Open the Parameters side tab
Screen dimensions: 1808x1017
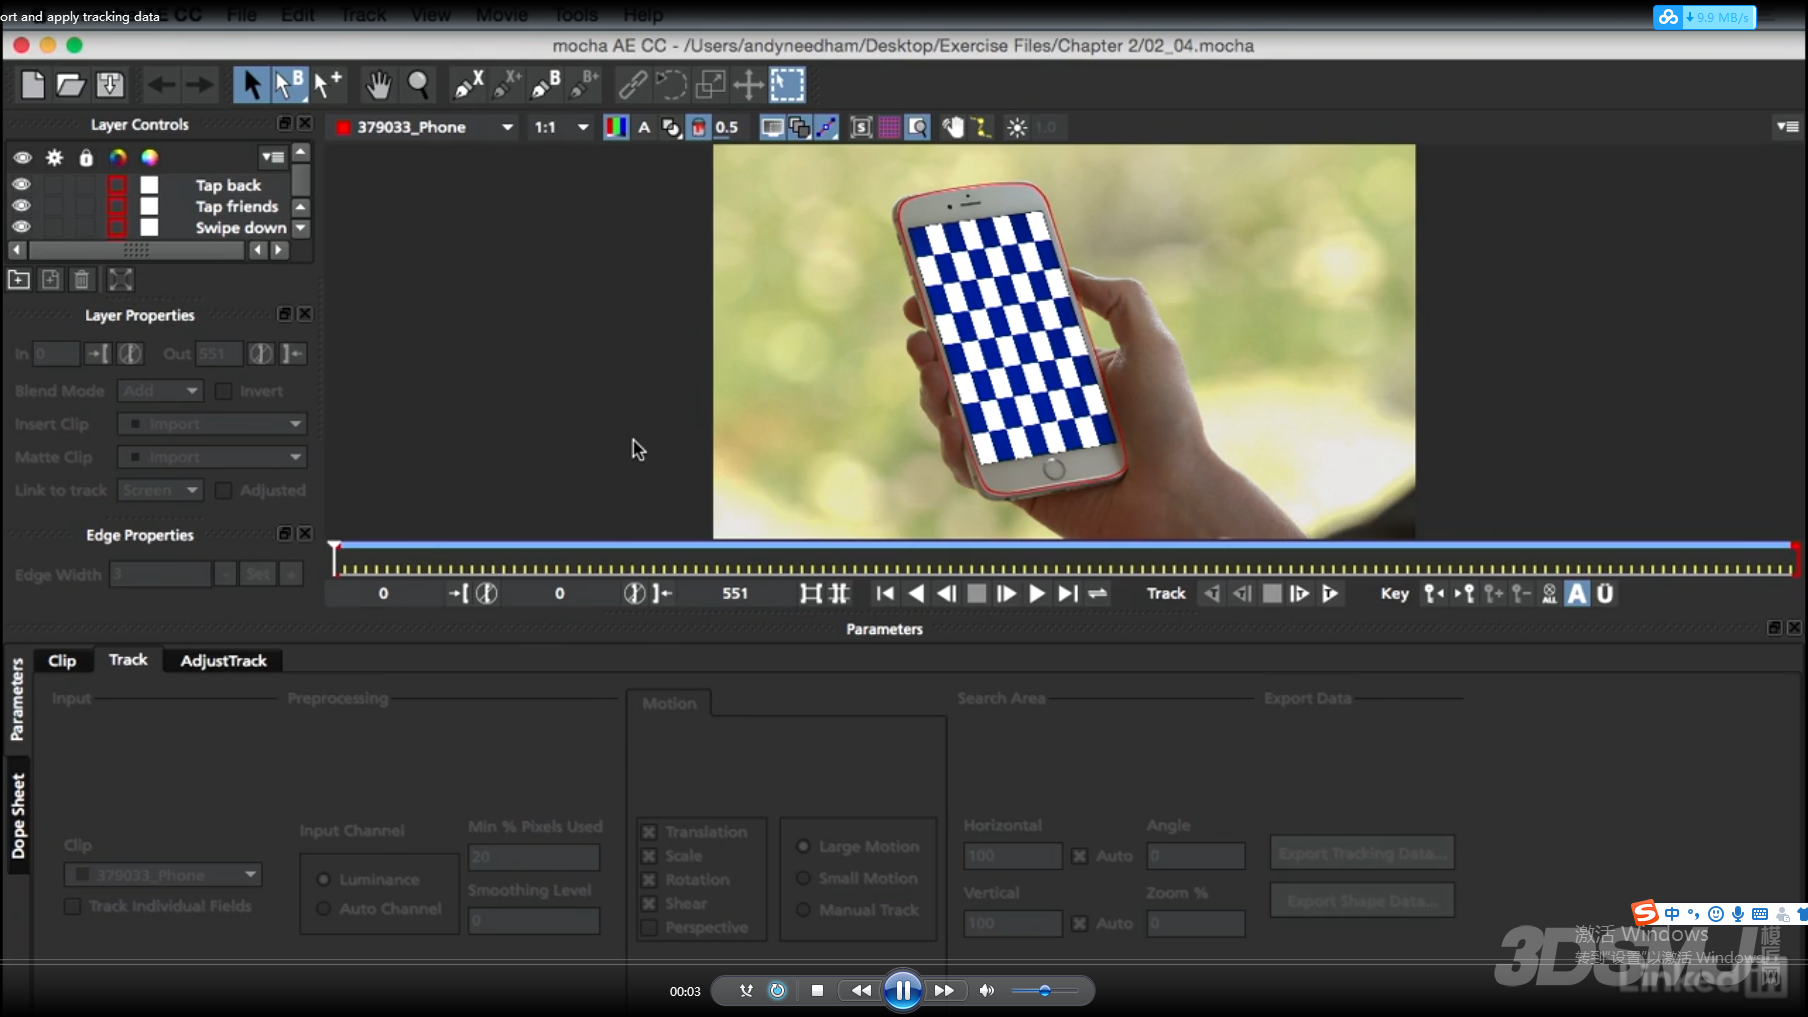pos(18,699)
